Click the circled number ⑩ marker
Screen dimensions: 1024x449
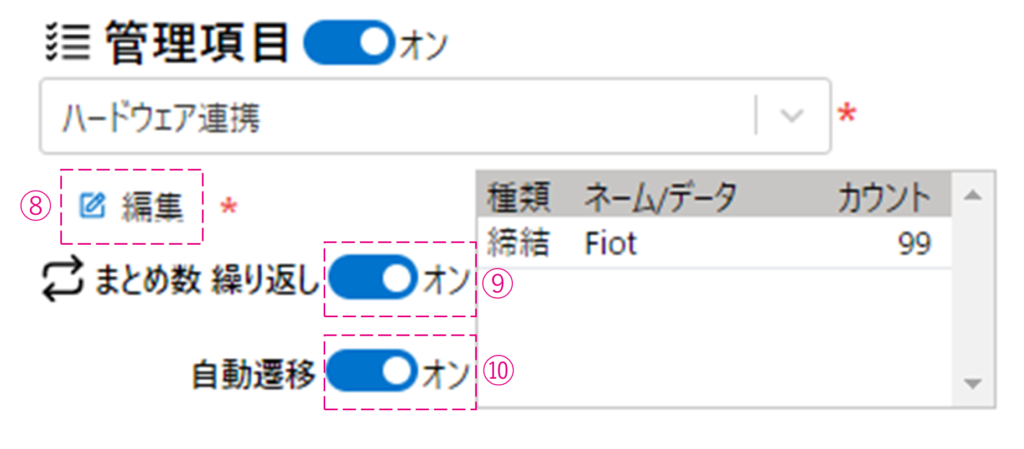[497, 372]
